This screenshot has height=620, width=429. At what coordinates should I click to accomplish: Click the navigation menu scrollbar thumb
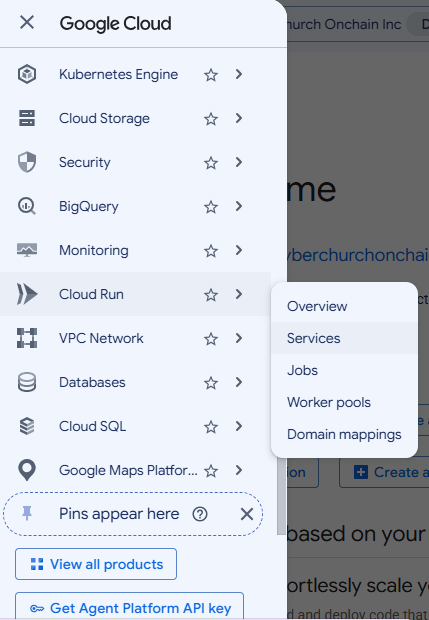tap(281, 494)
